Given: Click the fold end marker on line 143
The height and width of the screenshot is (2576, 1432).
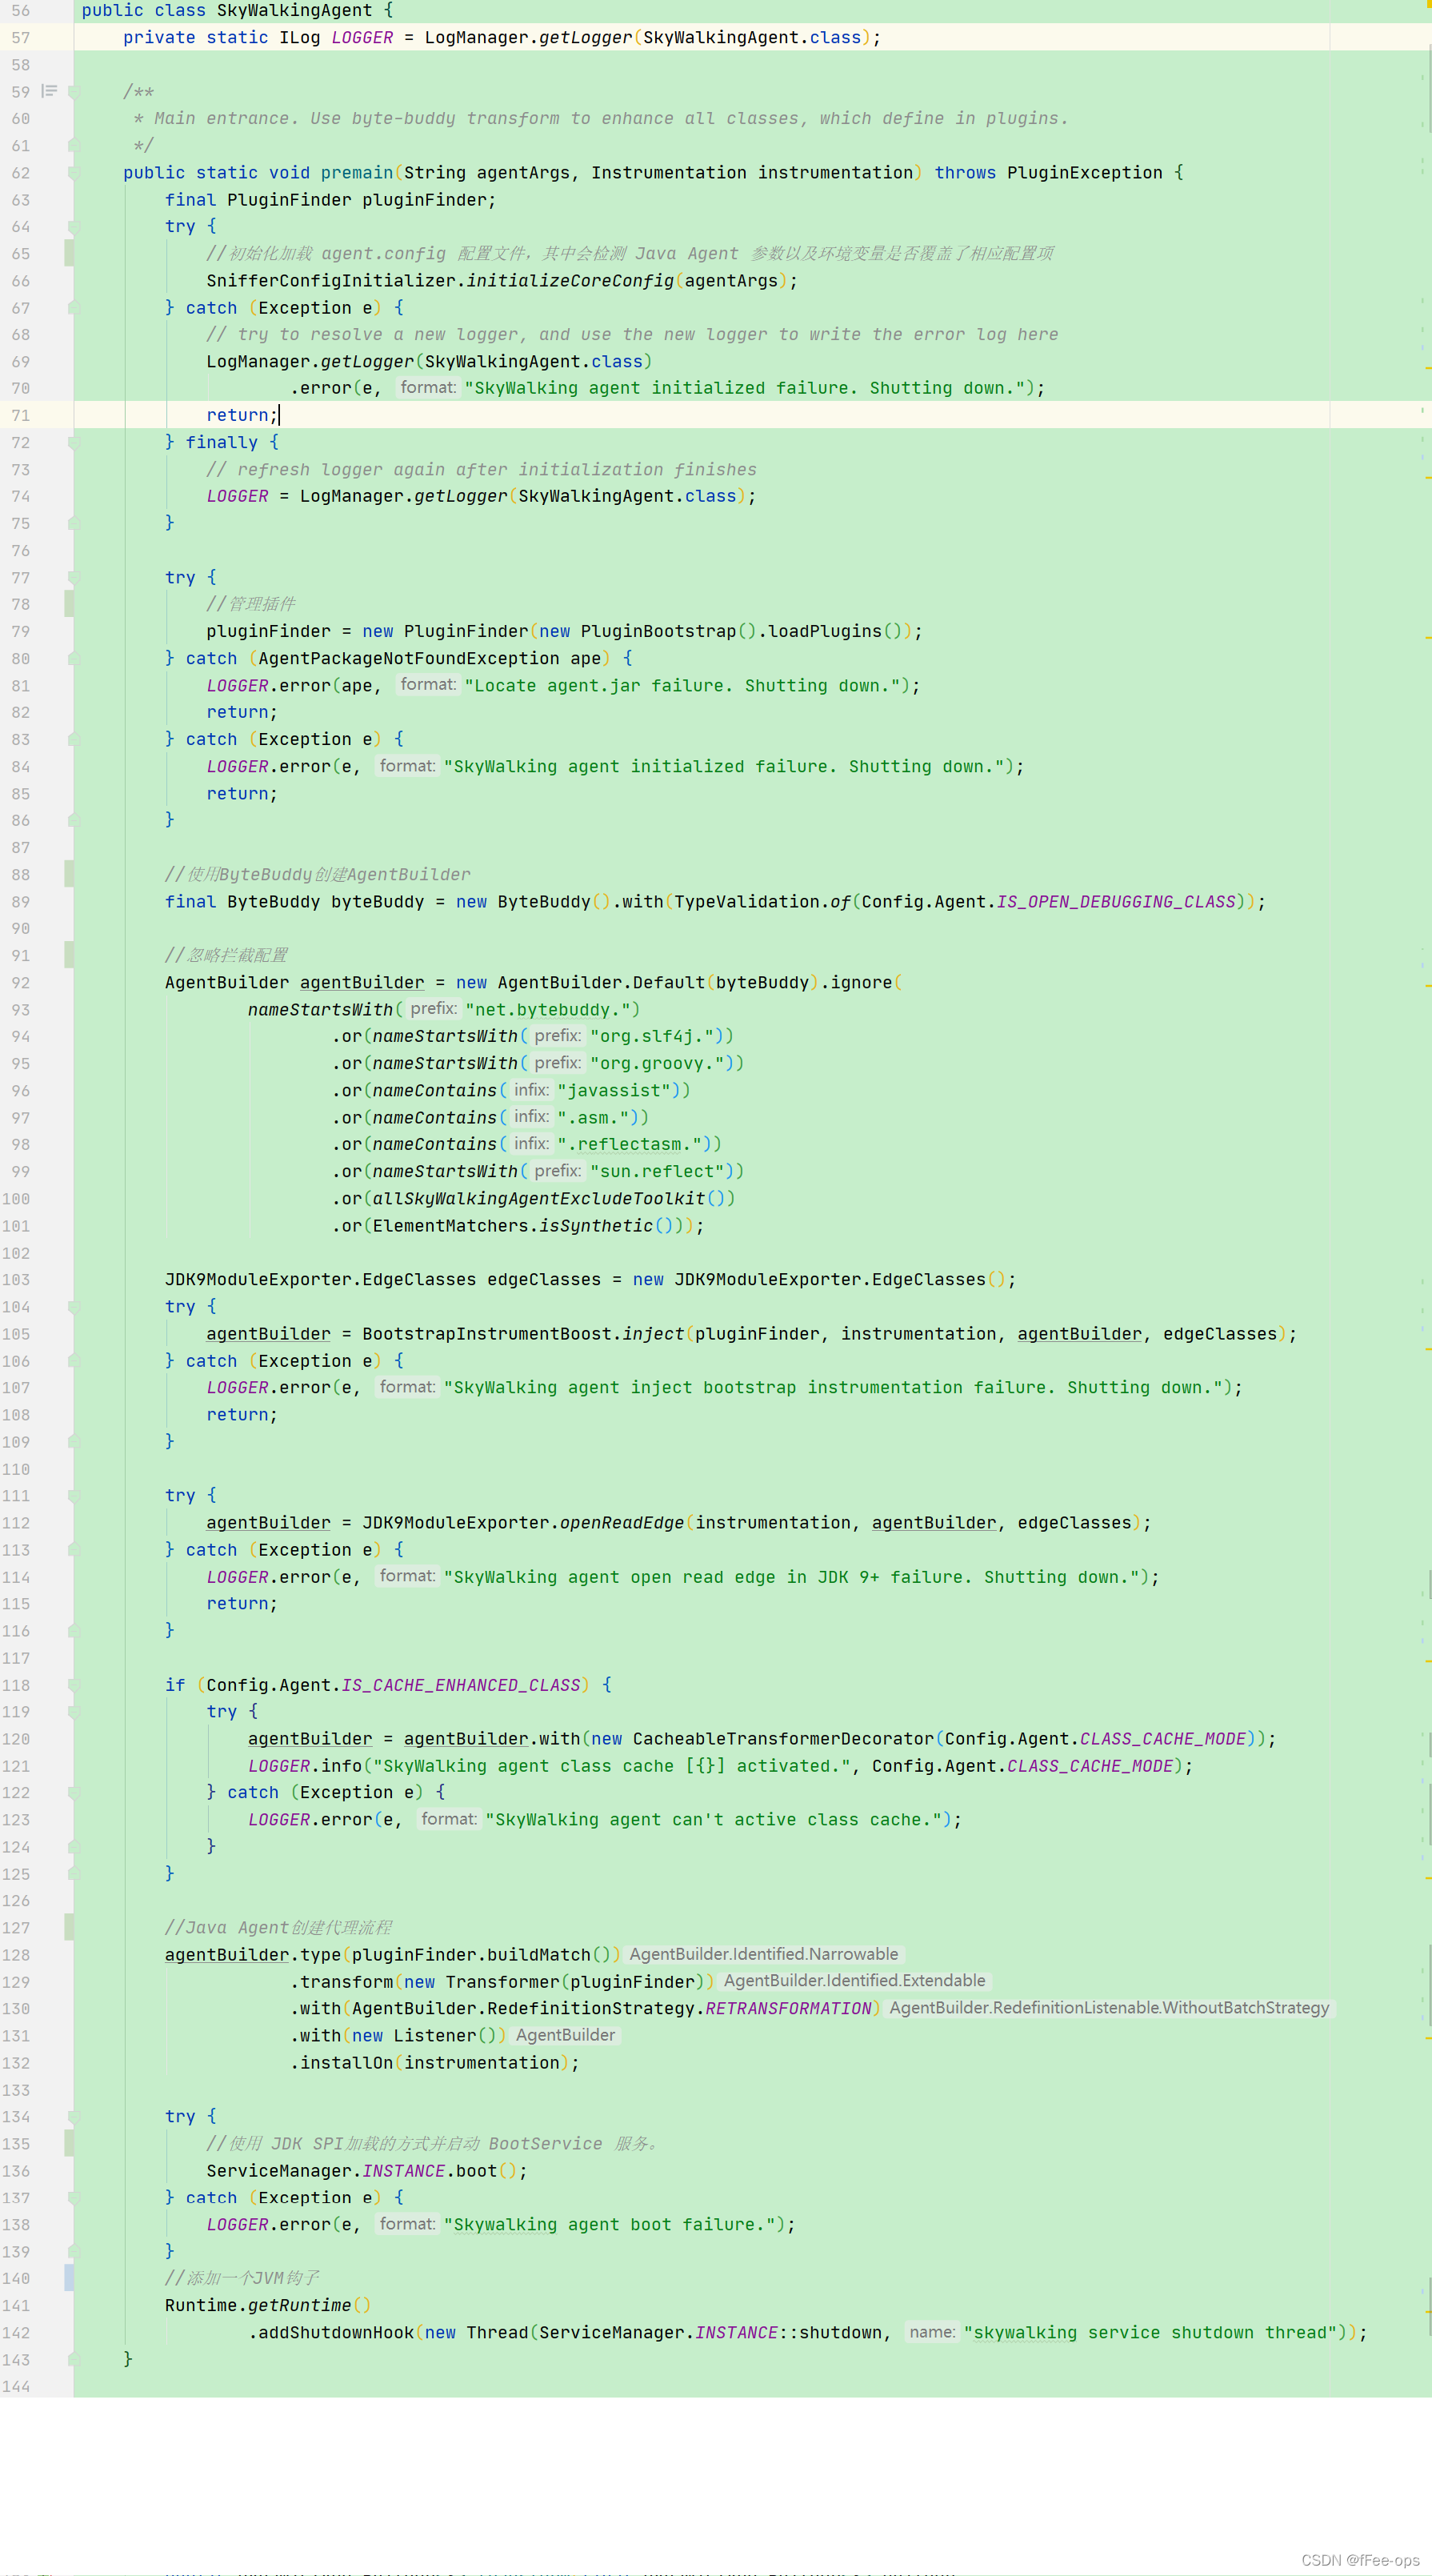Looking at the screenshot, I should click(74, 2359).
